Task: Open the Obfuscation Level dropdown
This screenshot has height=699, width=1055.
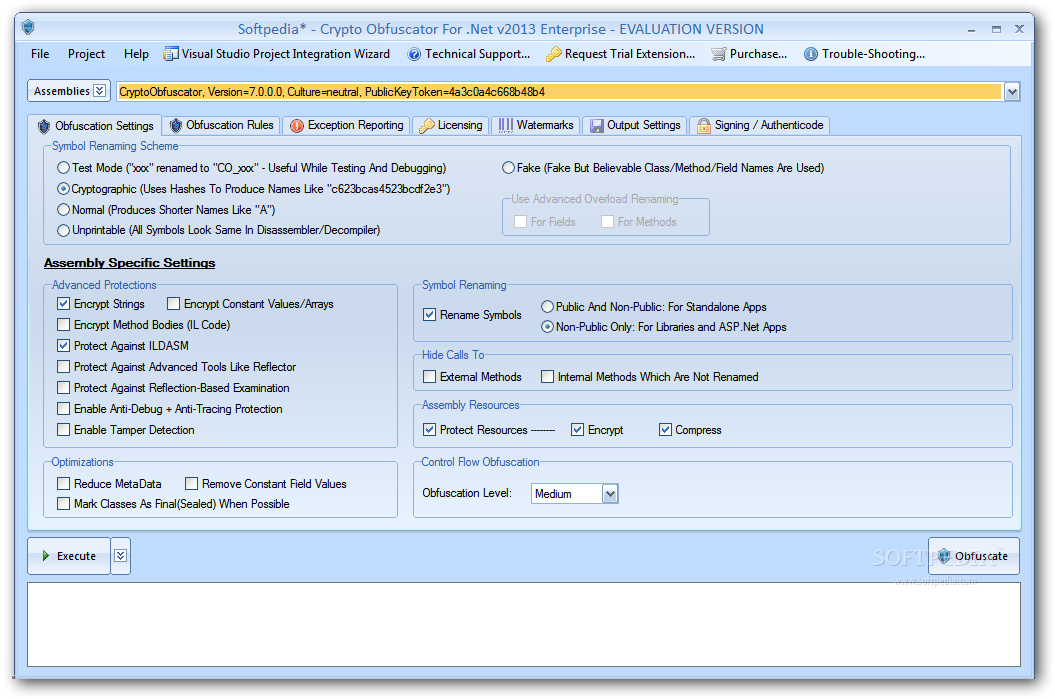Action: [610, 494]
